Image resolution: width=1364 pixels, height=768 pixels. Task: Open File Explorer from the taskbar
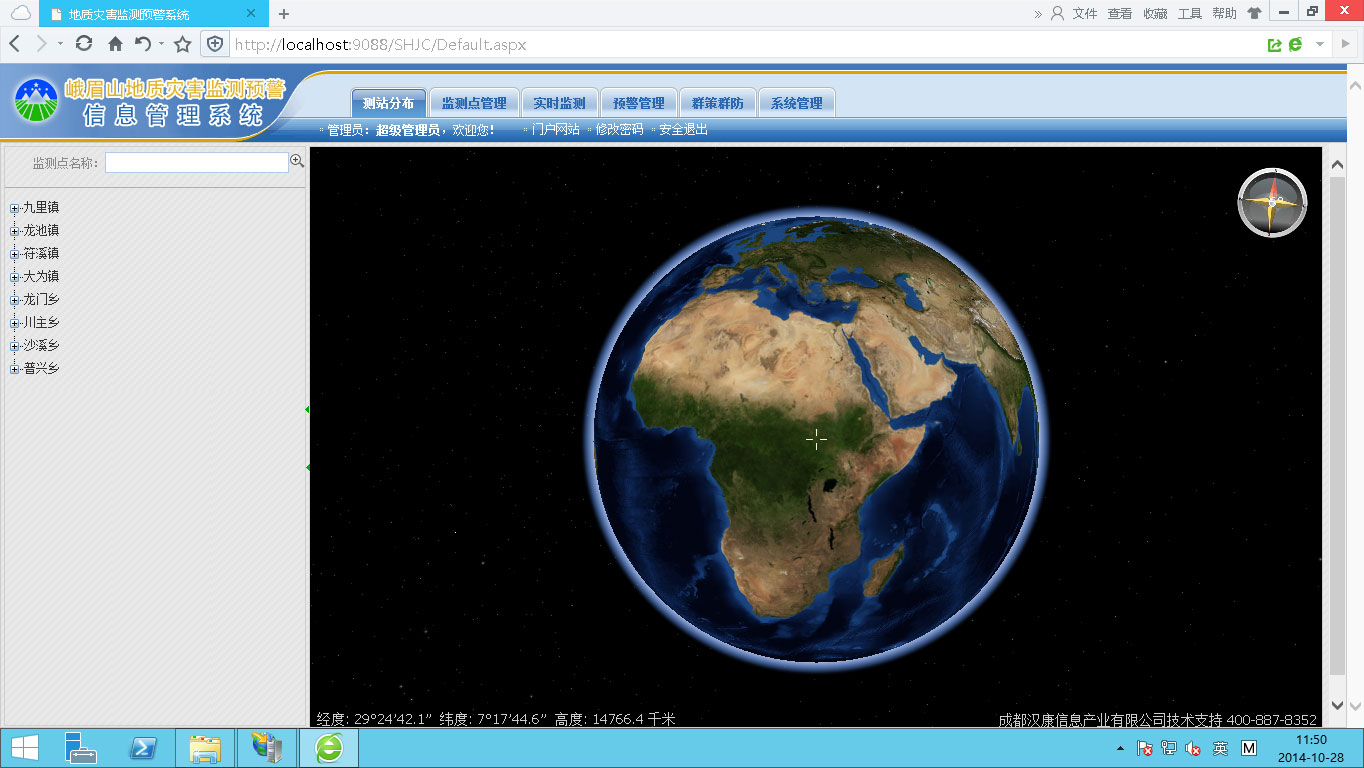[x=205, y=748]
